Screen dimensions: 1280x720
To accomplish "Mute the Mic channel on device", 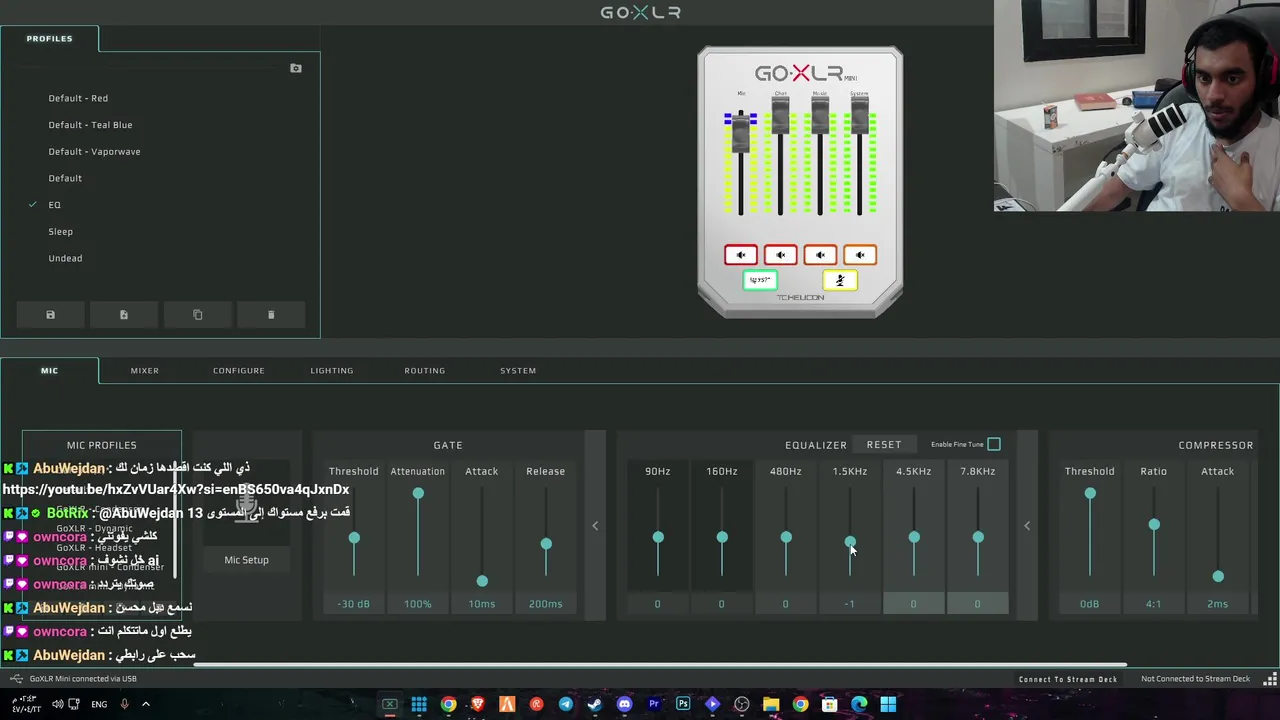I will coord(741,255).
